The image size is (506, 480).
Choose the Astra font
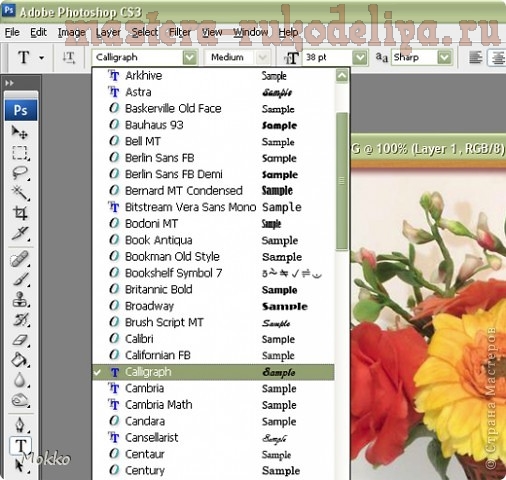[213, 92]
